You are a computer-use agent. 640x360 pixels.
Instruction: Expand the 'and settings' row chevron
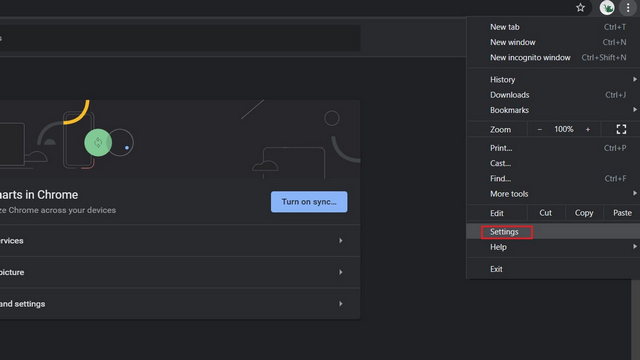point(340,304)
